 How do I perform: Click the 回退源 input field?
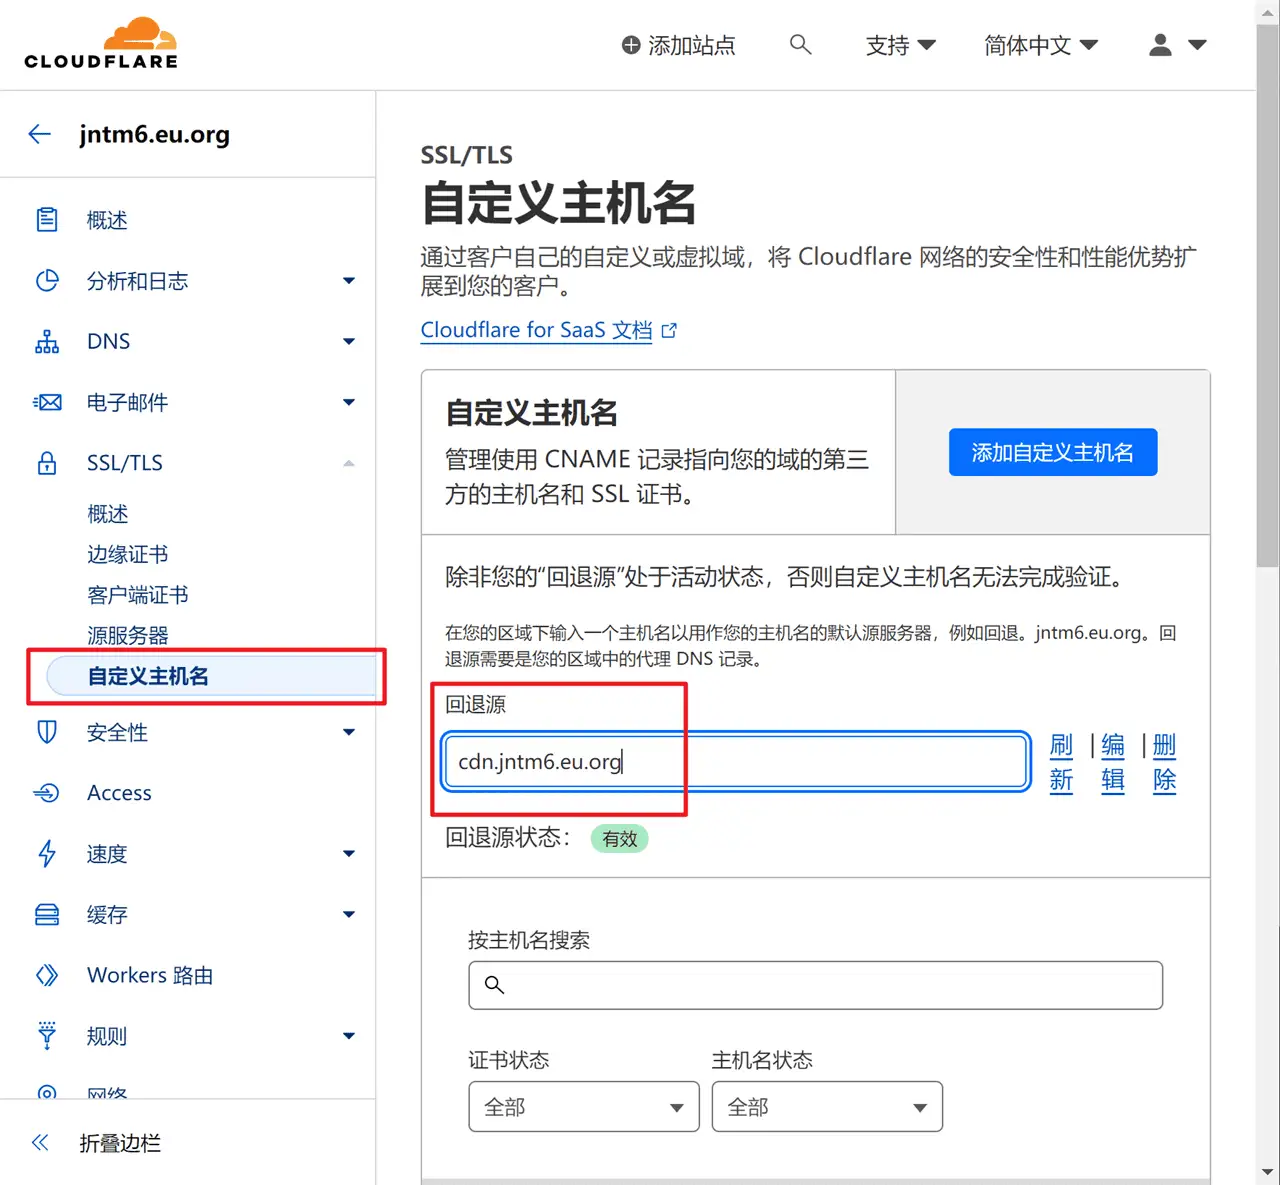pos(735,762)
